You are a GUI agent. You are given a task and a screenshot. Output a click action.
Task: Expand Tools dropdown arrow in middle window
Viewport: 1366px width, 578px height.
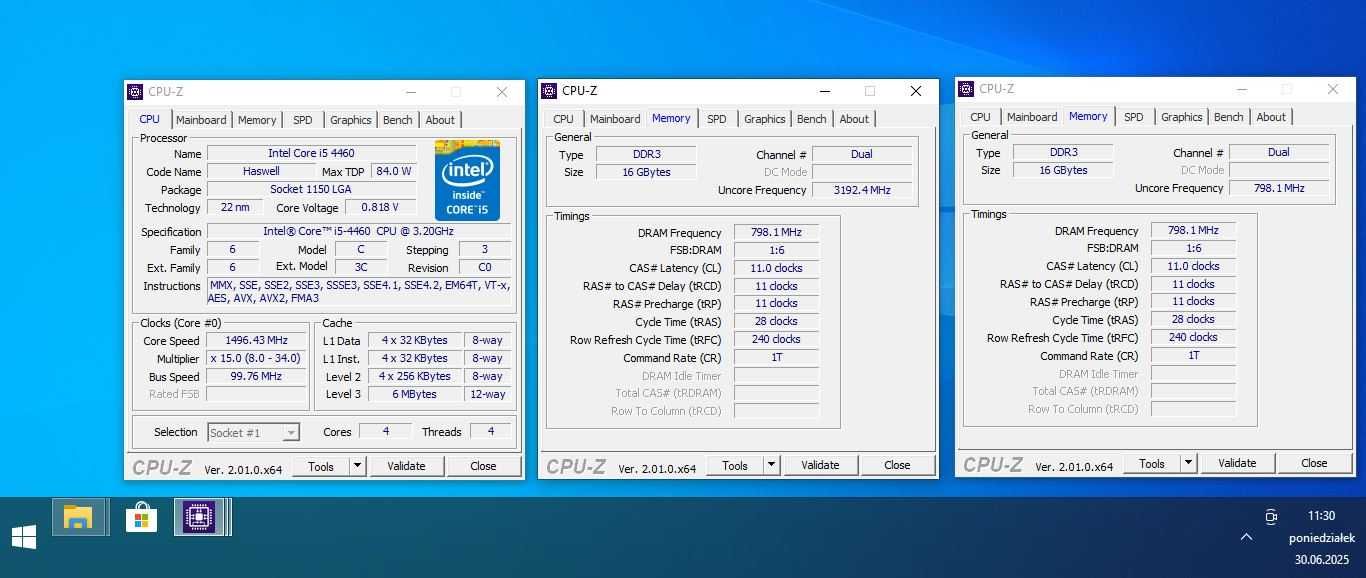coord(771,465)
